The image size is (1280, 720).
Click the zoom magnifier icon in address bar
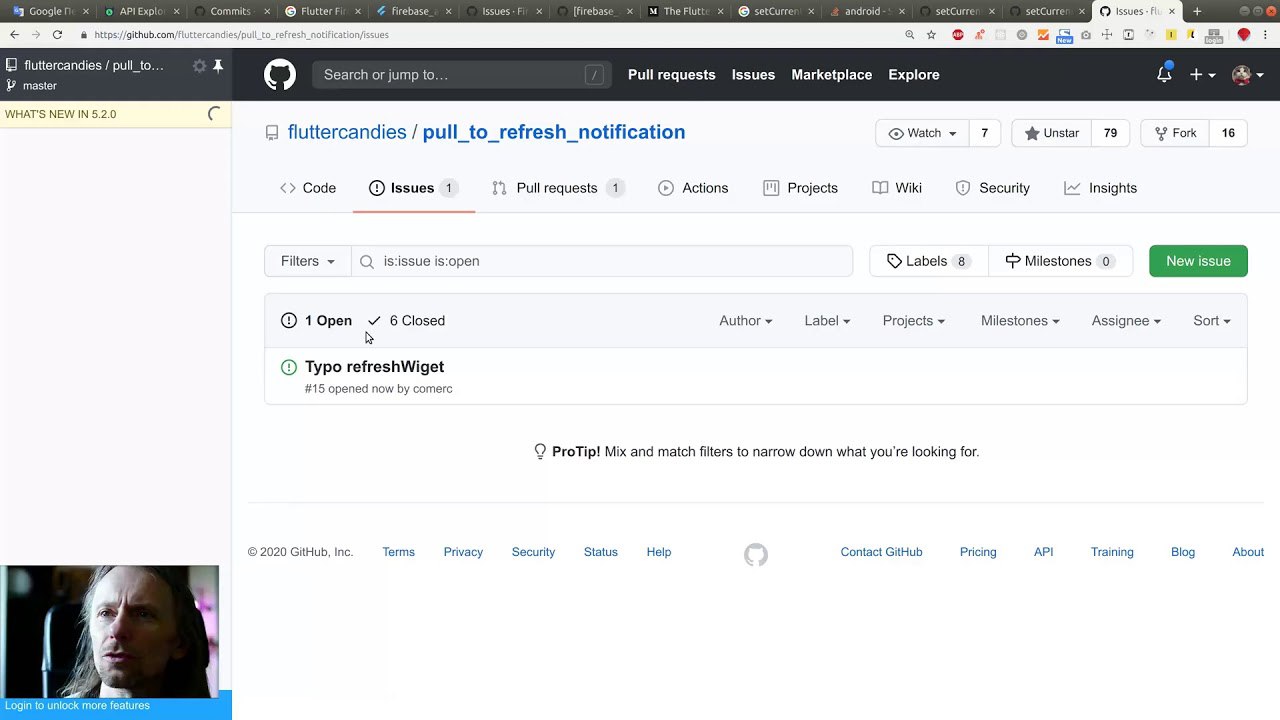(910, 34)
